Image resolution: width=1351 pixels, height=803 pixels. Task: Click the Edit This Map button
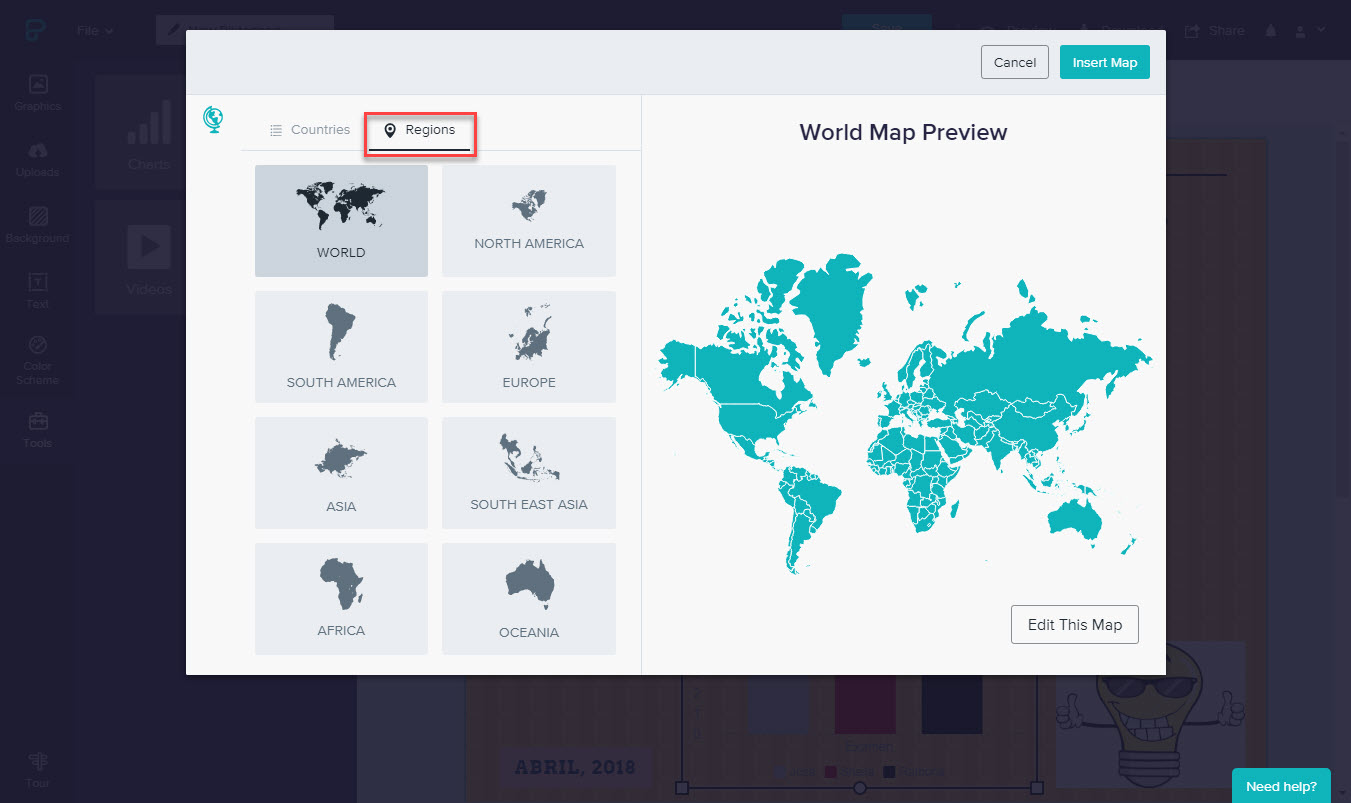click(1075, 624)
